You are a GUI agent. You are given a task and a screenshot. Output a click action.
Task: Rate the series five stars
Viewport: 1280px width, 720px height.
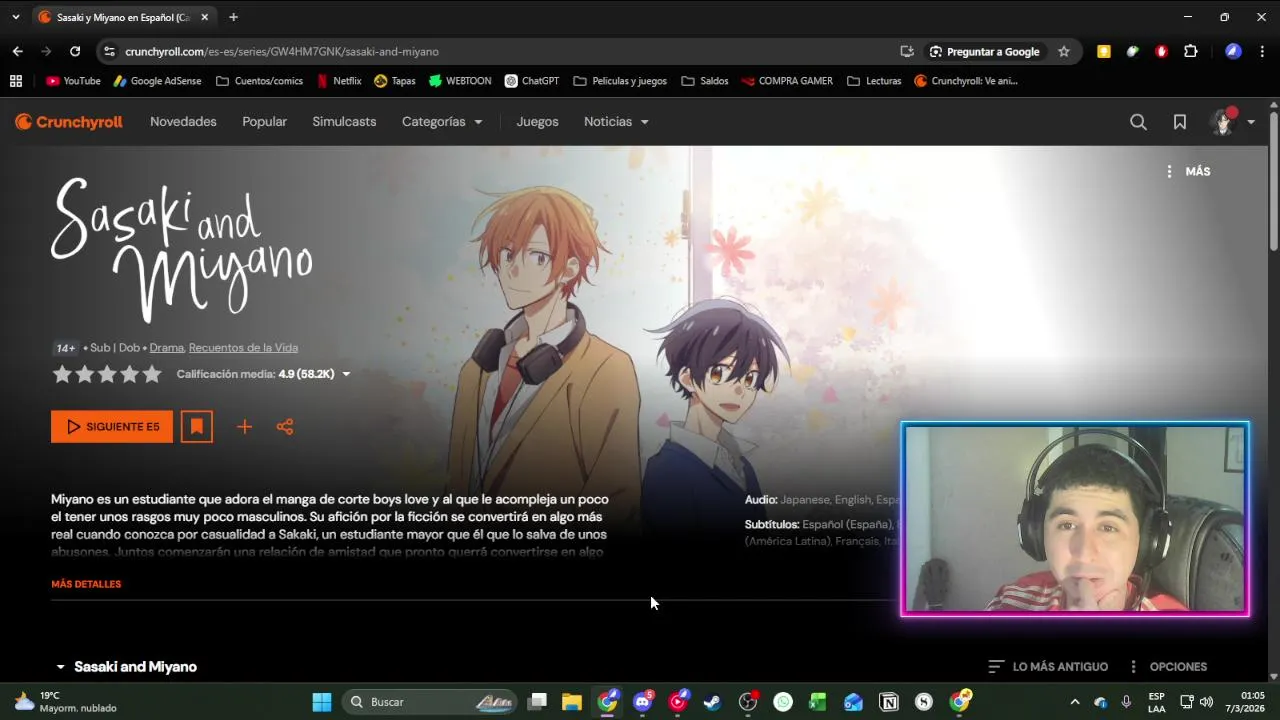(x=152, y=374)
